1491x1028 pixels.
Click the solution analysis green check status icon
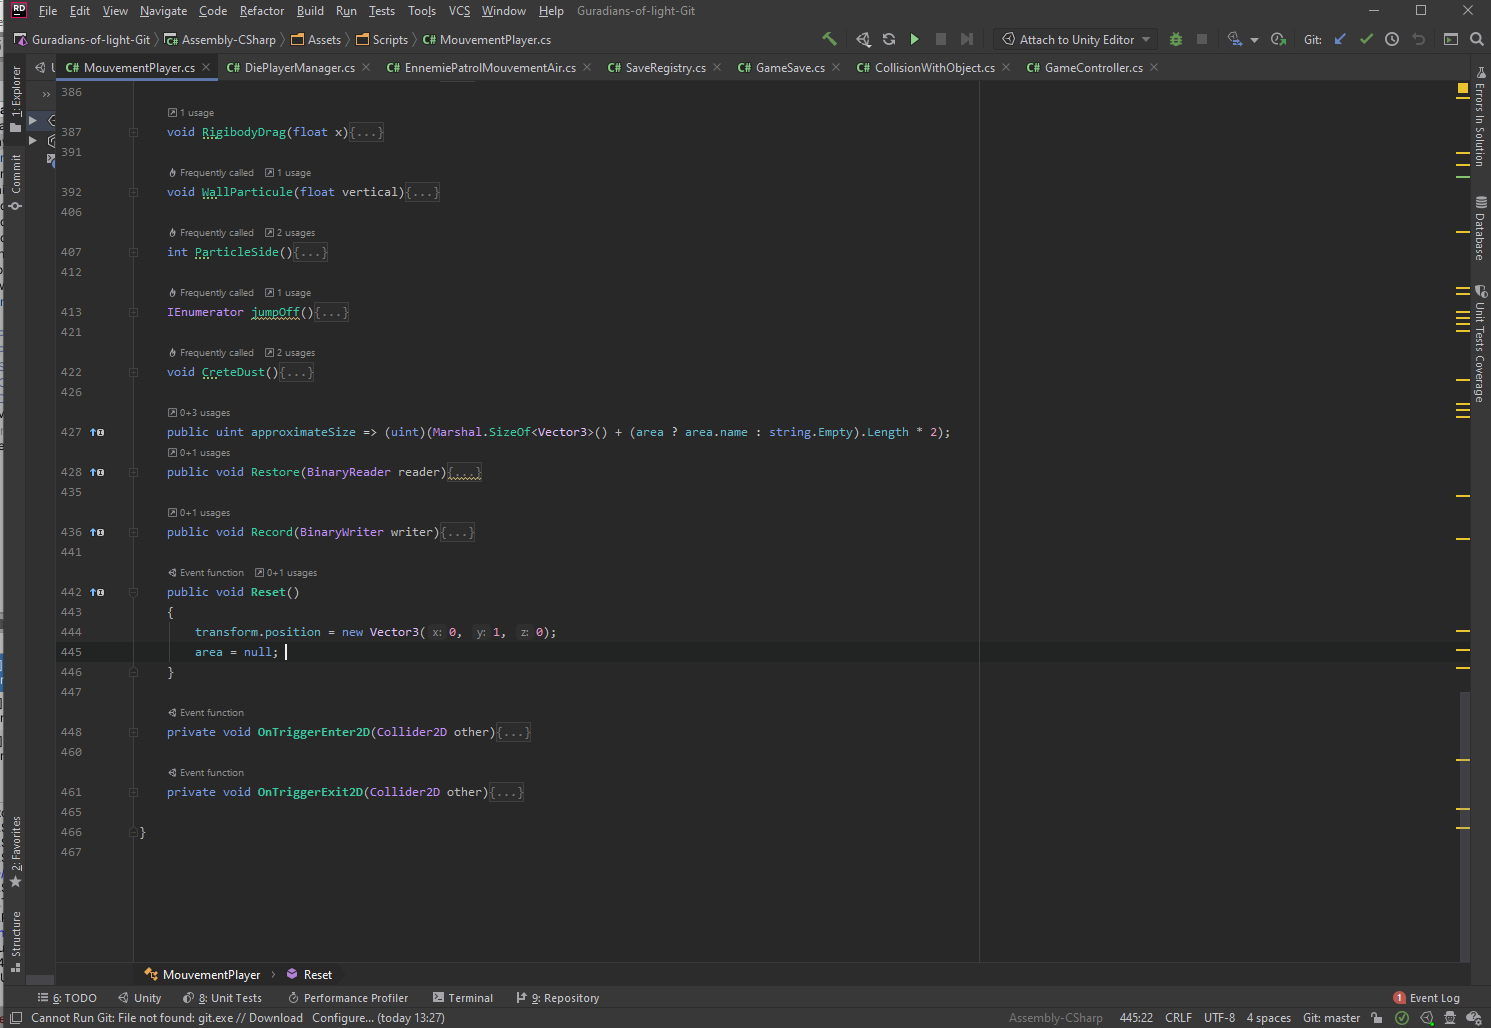[x=1402, y=1018]
